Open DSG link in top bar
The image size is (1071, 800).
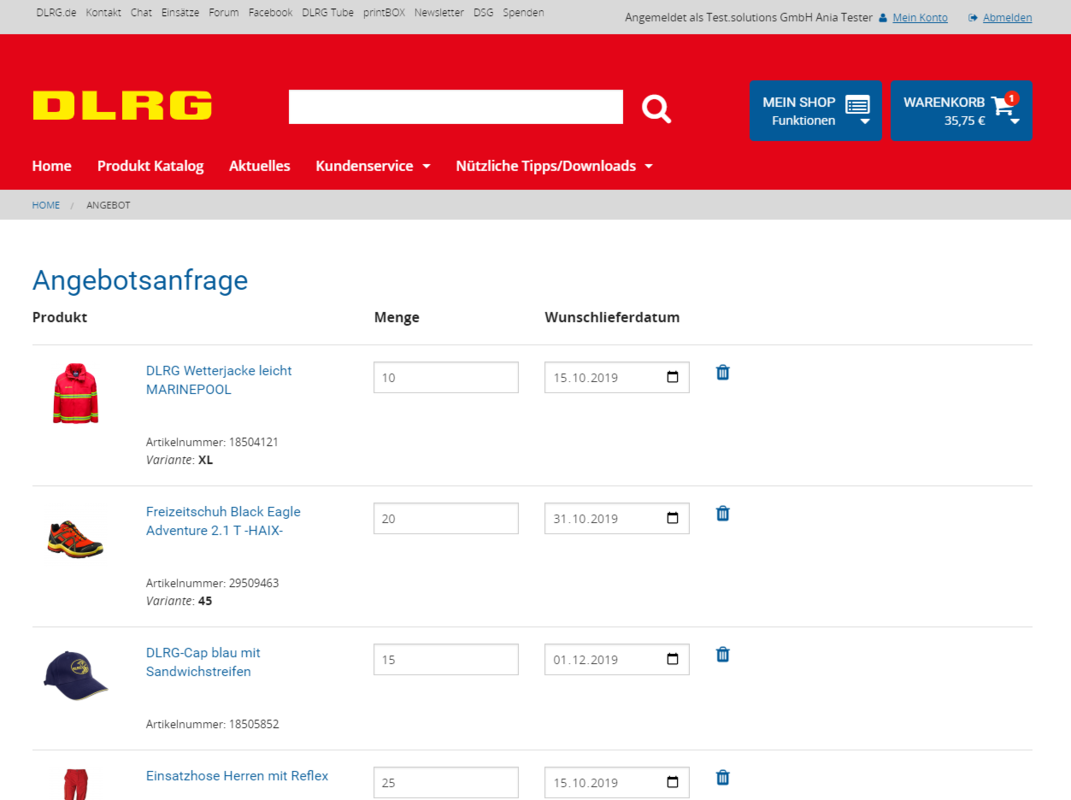coord(484,12)
